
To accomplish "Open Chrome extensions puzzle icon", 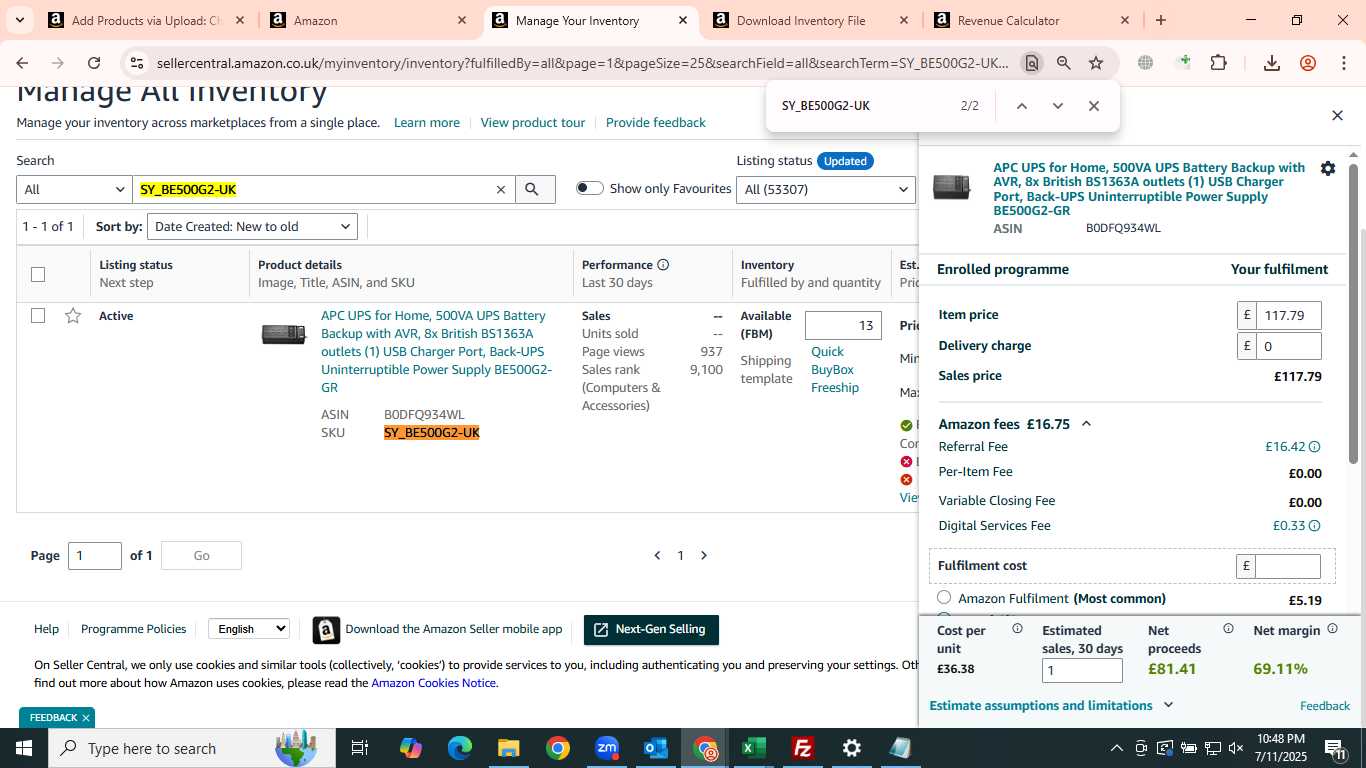I will coord(1218,63).
